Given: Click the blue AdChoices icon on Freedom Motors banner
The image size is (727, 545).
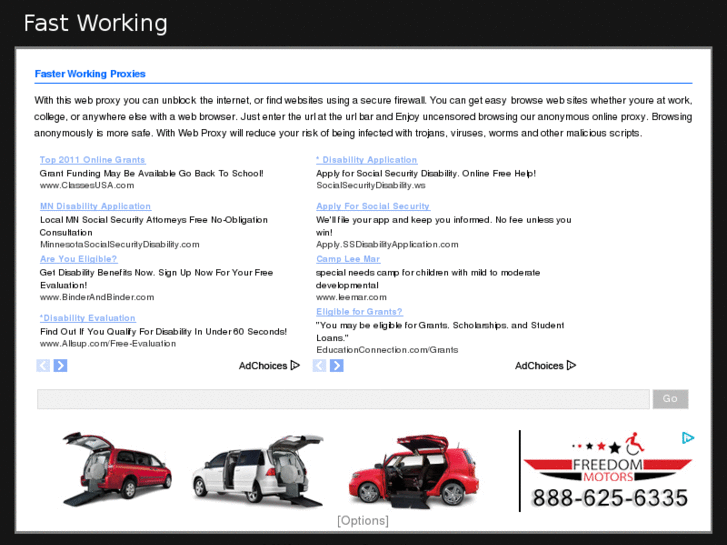Looking at the screenshot, I should (x=688, y=438).
